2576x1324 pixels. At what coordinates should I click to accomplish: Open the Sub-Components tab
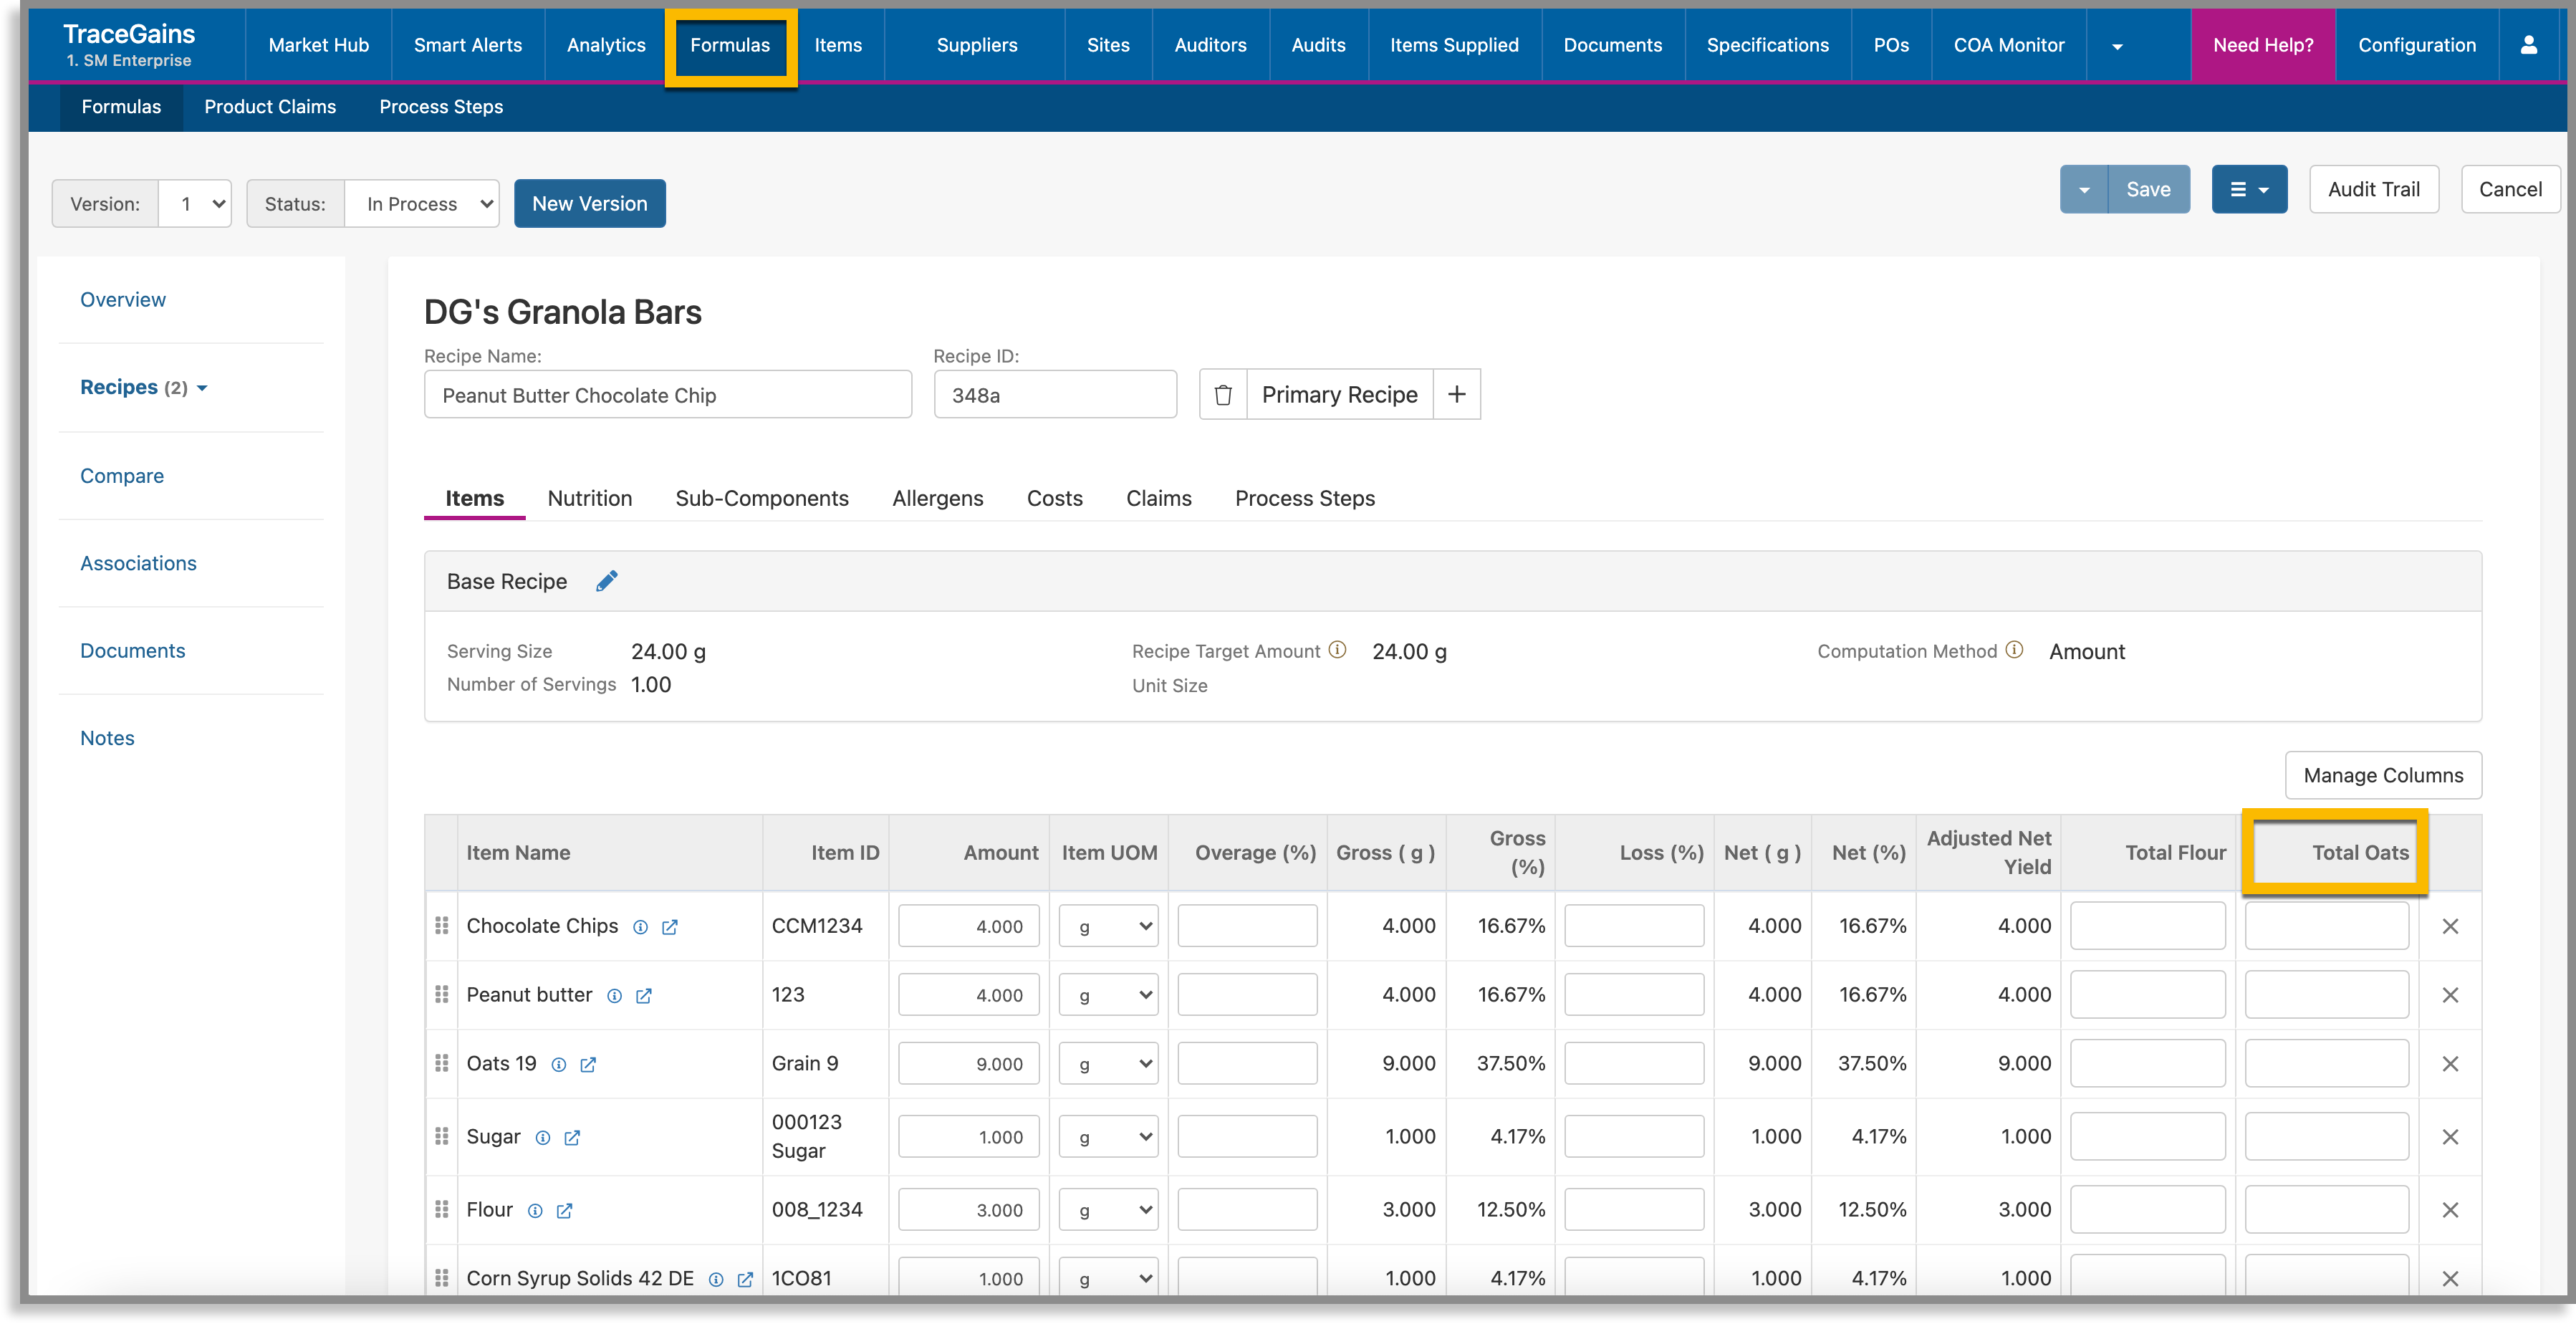pyautogui.click(x=762, y=498)
